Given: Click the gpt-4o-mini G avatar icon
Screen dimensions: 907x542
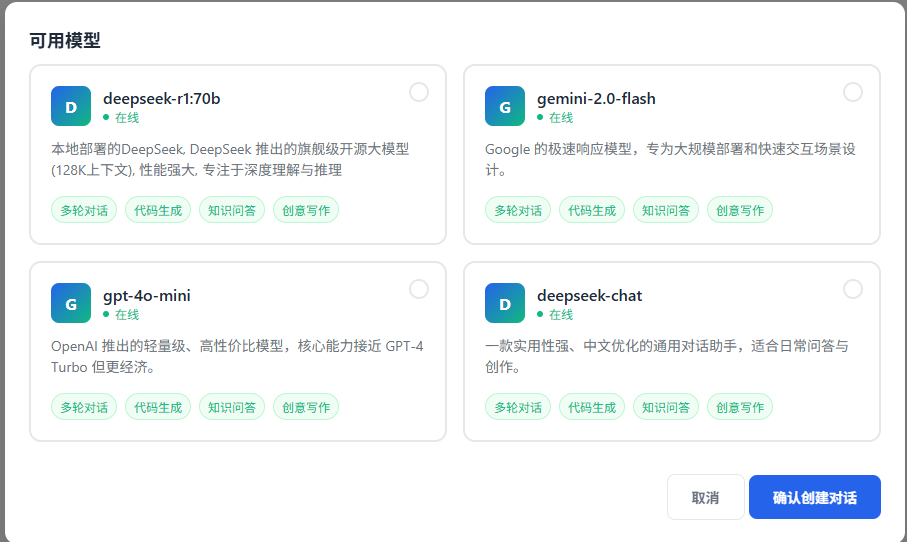Looking at the screenshot, I should (71, 303).
